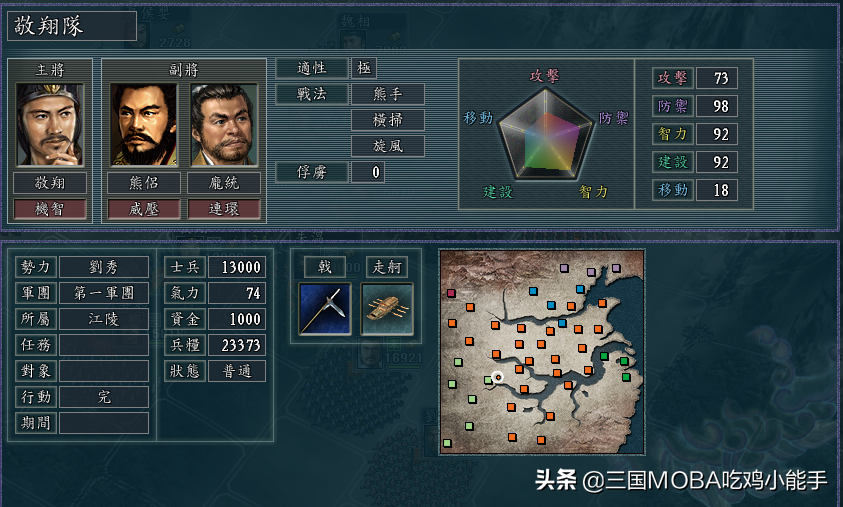Select 敬翔 main general portrait
This screenshot has width=843, height=507.
[x=50, y=124]
